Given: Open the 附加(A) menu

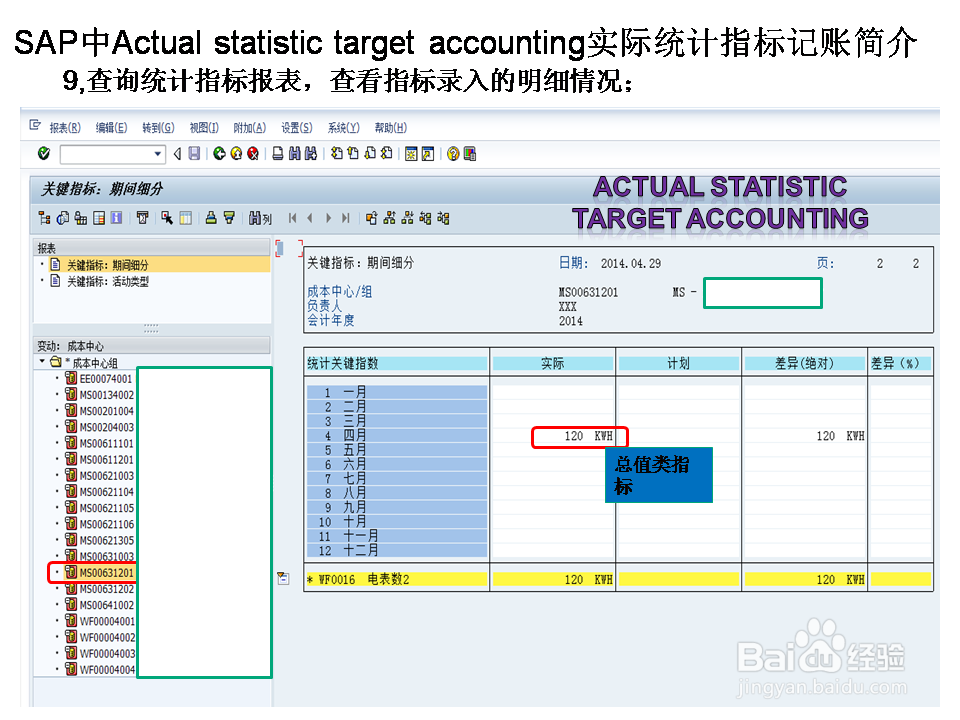Looking at the screenshot, I should (250, 127).
